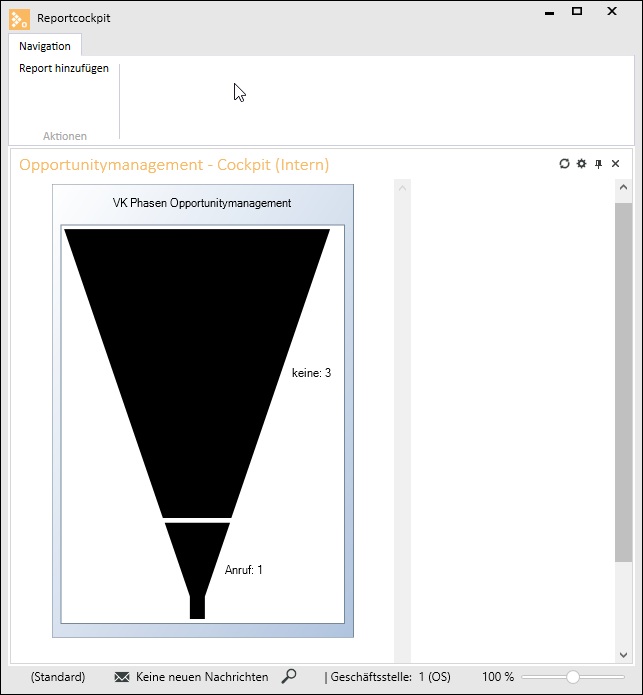The height and width of the screenshot is (695, 643).
Task: Click the VK Phasen Opportunitymanagement chart title
Action: click(202, 203)
